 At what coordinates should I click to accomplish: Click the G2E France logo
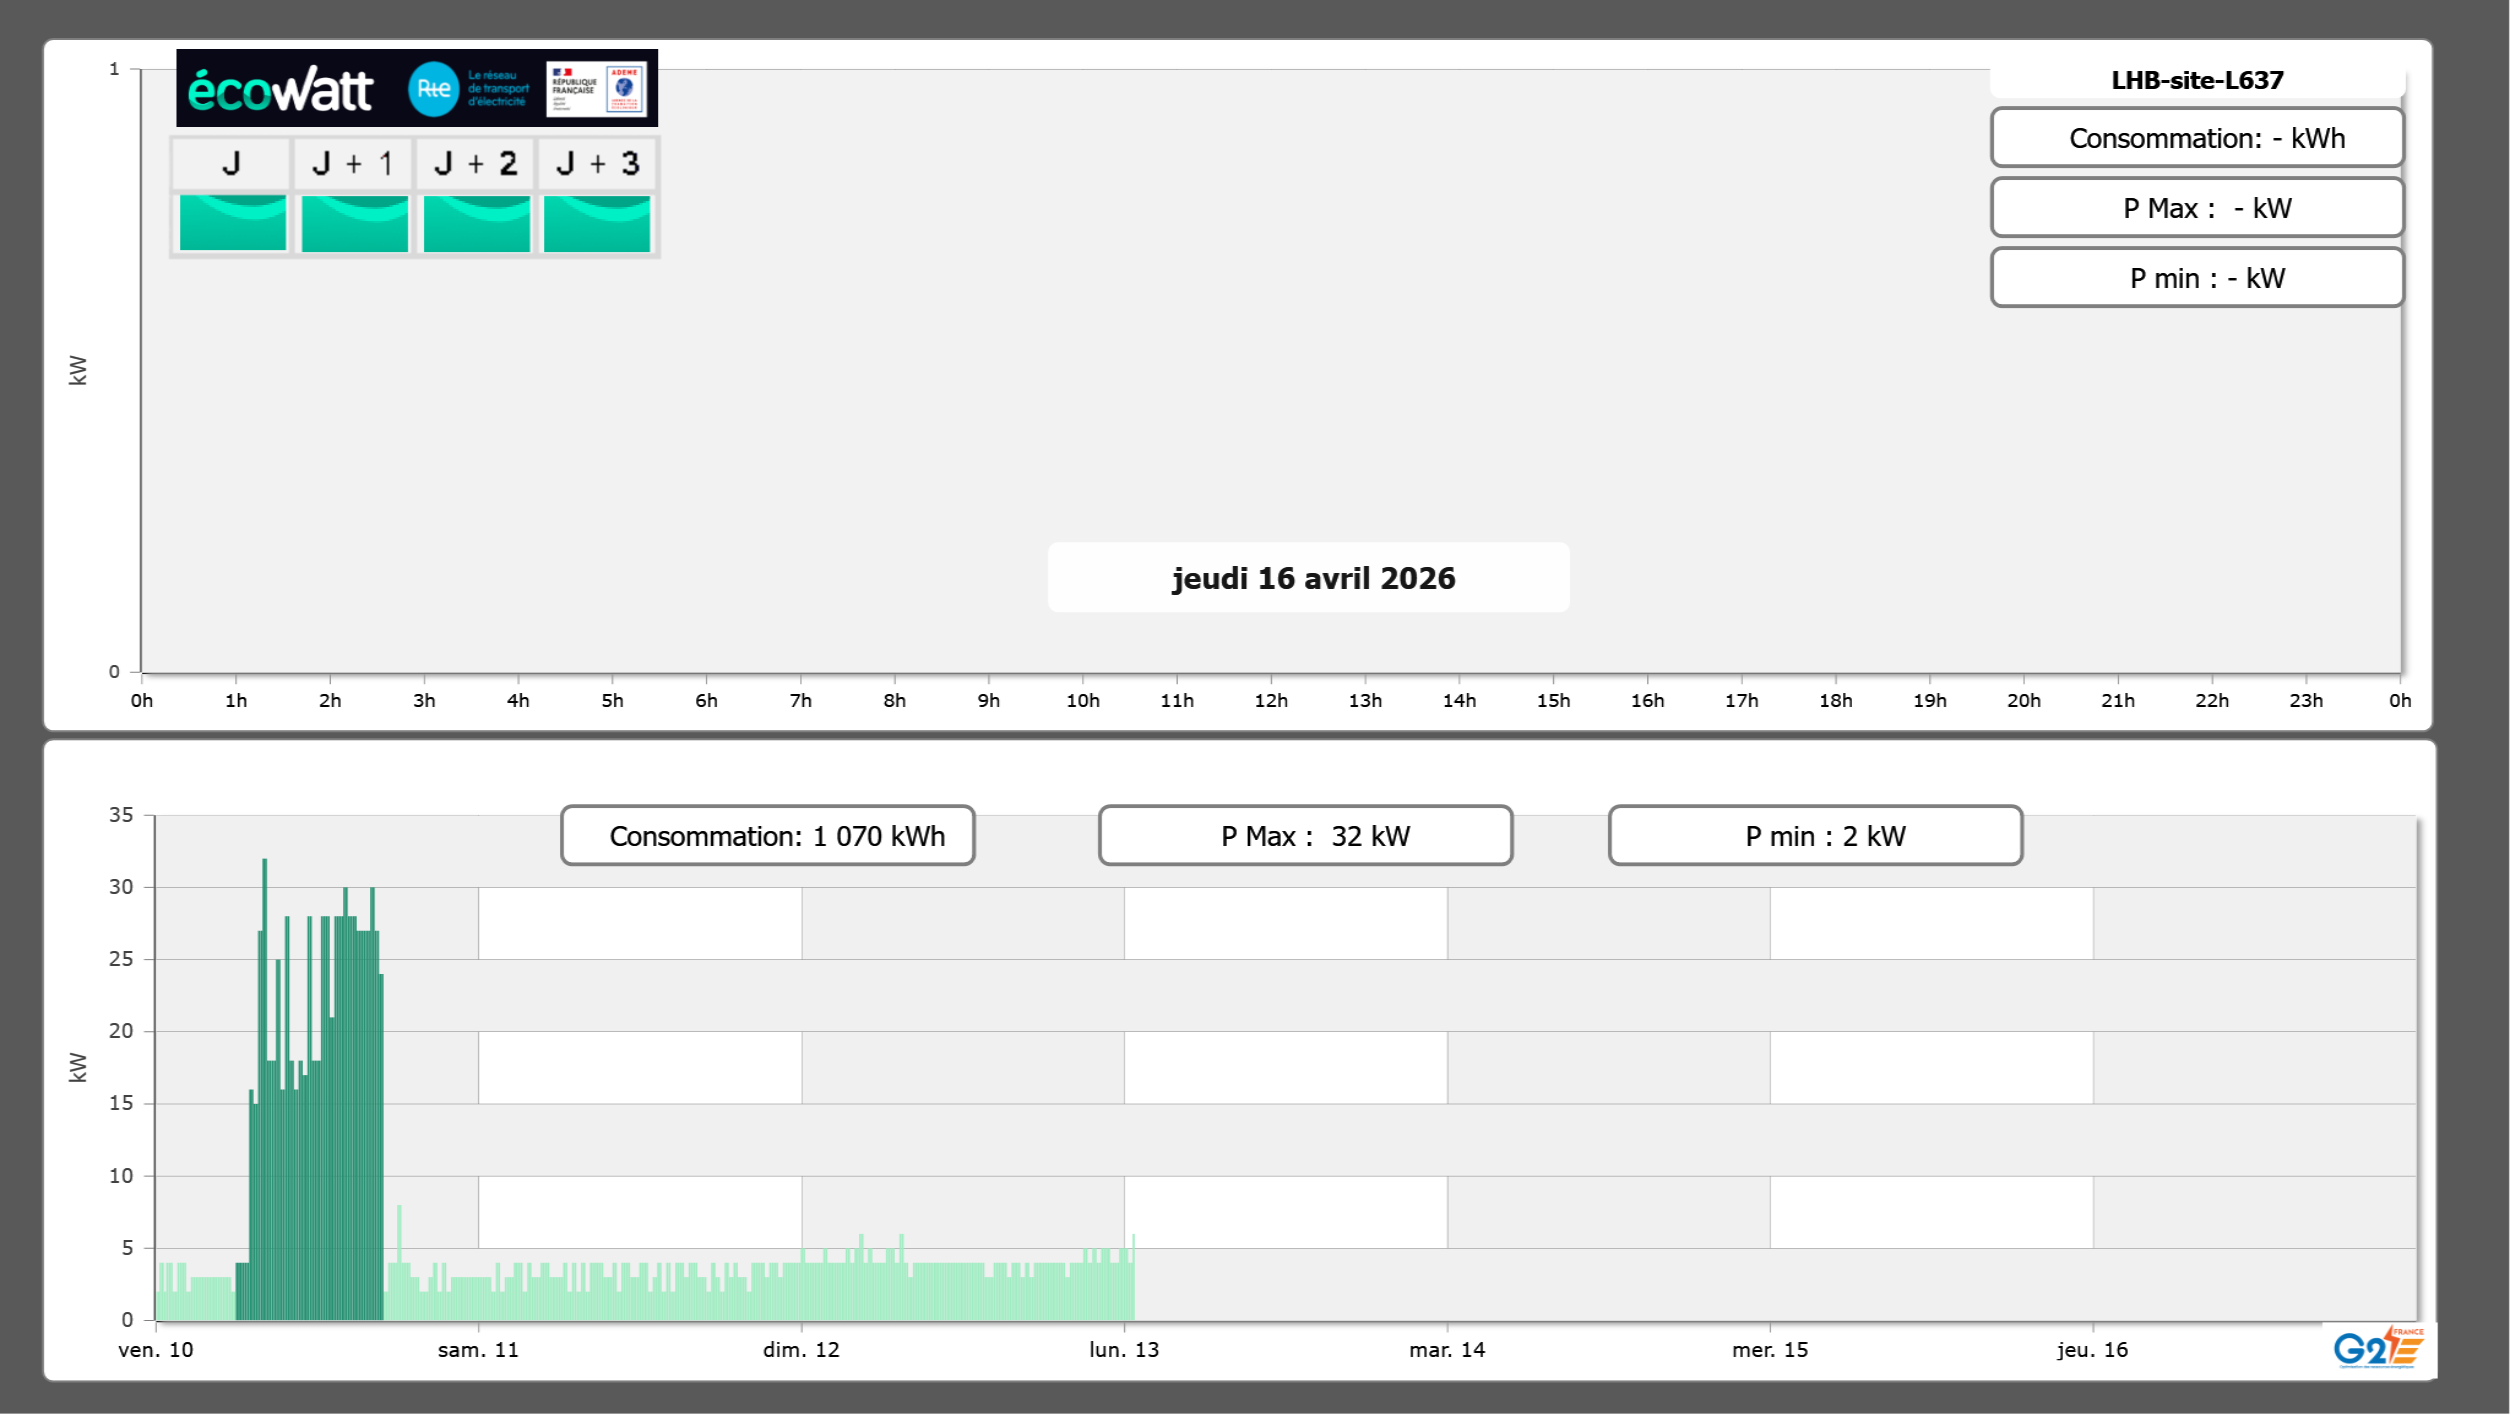pos(2377,1349)
